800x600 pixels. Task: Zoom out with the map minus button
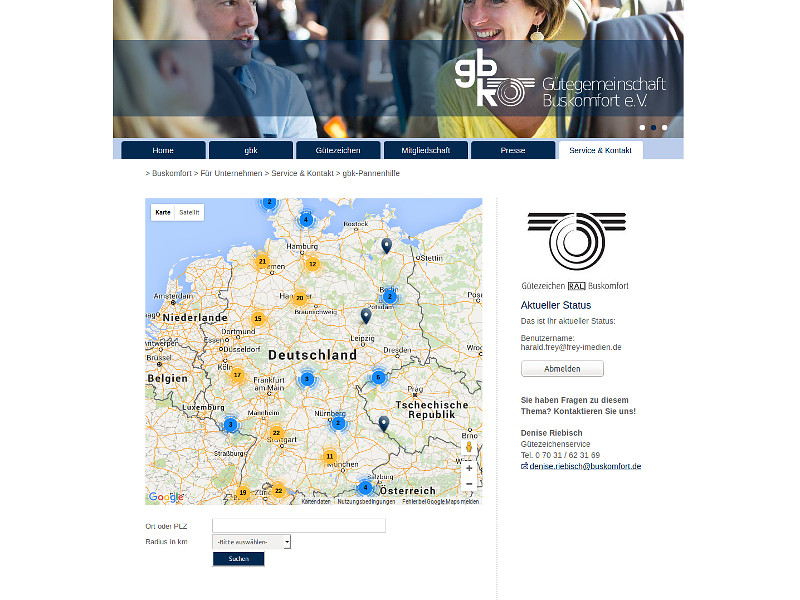point(469,484)
